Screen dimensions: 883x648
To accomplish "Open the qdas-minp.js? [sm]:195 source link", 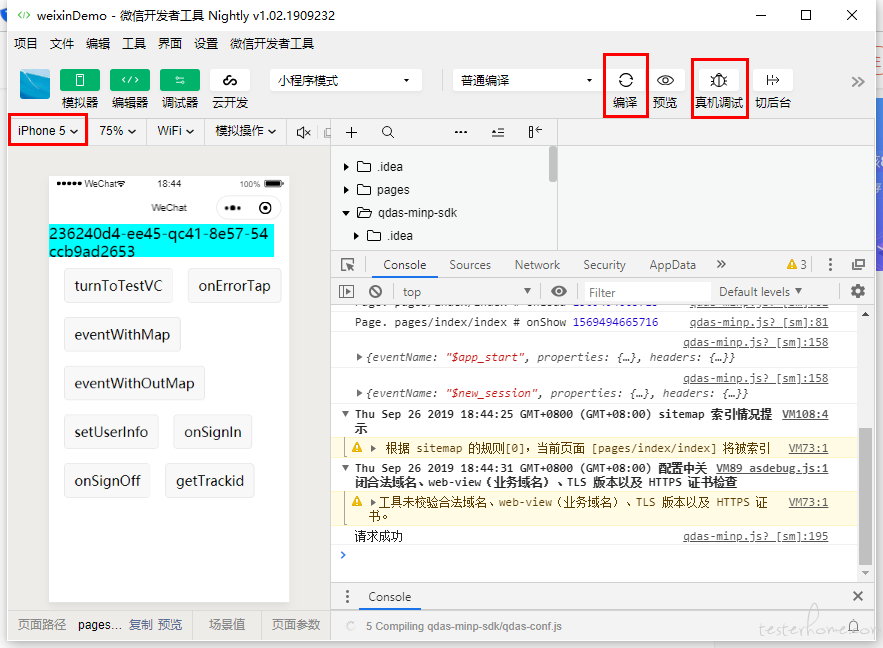I will coord(755,536).
